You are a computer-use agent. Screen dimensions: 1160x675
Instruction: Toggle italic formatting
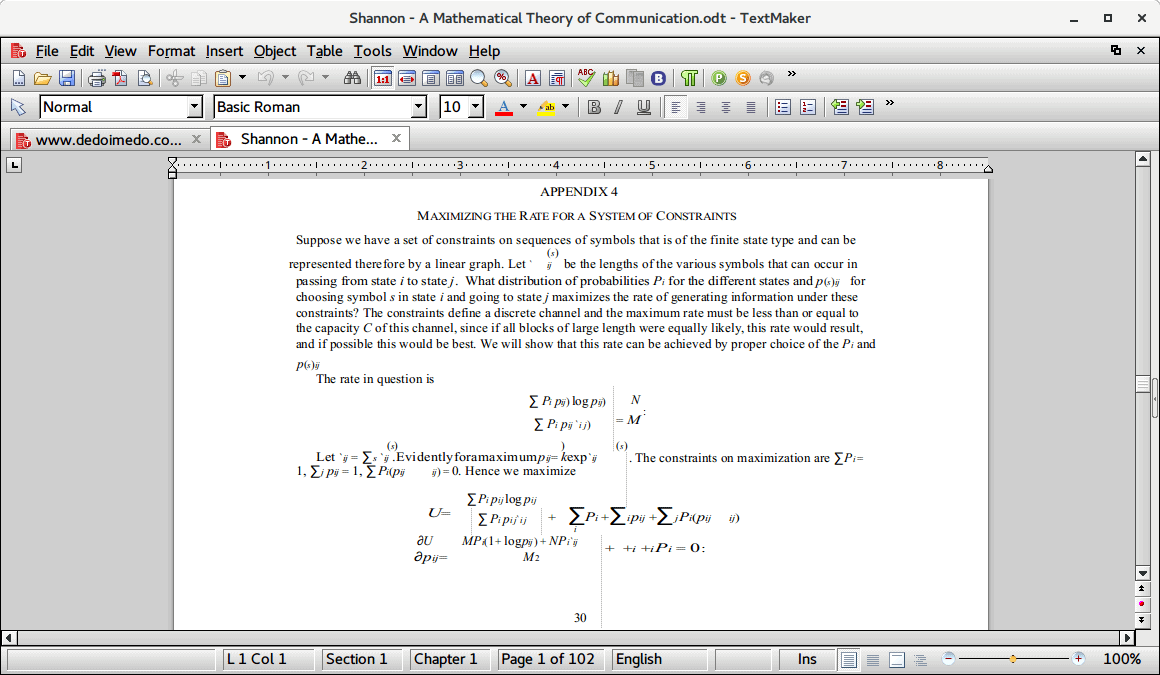pyautogui.click(x=618, y=107)
